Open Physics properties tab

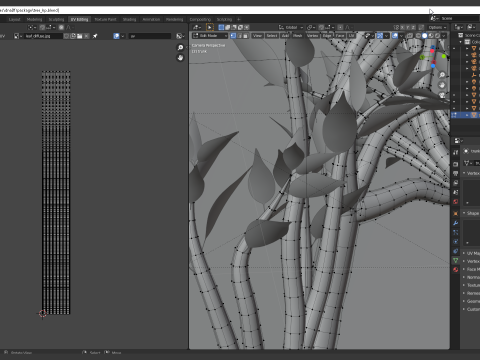[456, 242]
